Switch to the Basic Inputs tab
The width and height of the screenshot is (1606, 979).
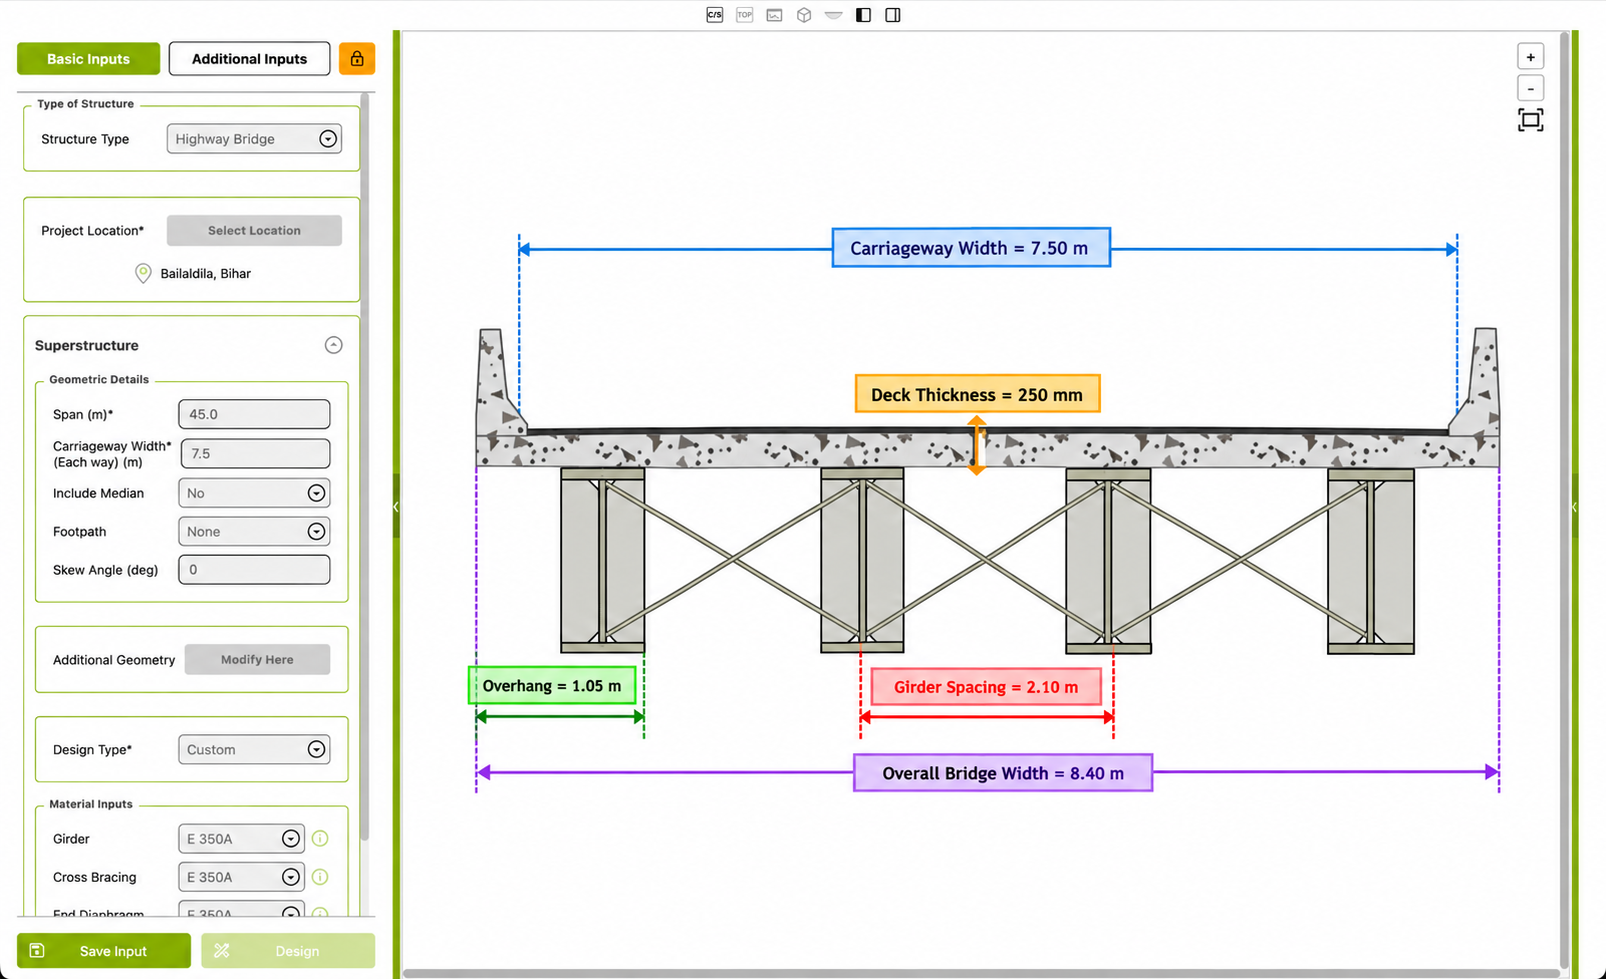(x=88, y=59)
